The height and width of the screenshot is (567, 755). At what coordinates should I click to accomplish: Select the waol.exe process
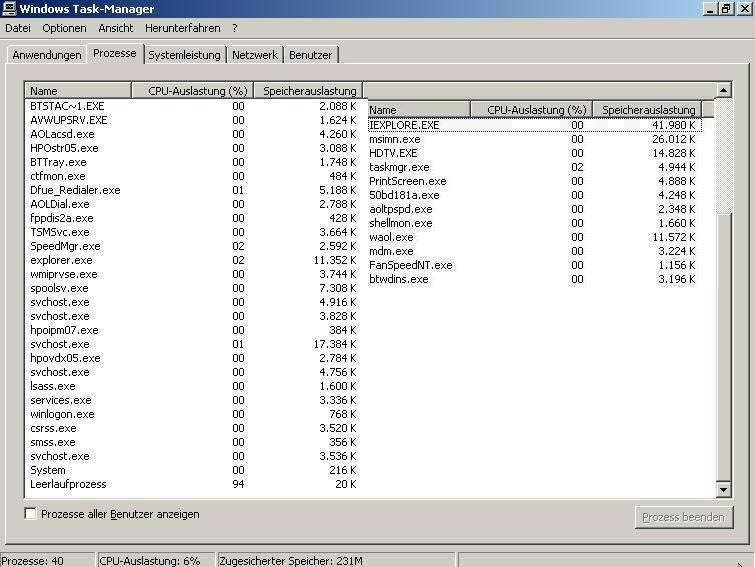[532, 237]
